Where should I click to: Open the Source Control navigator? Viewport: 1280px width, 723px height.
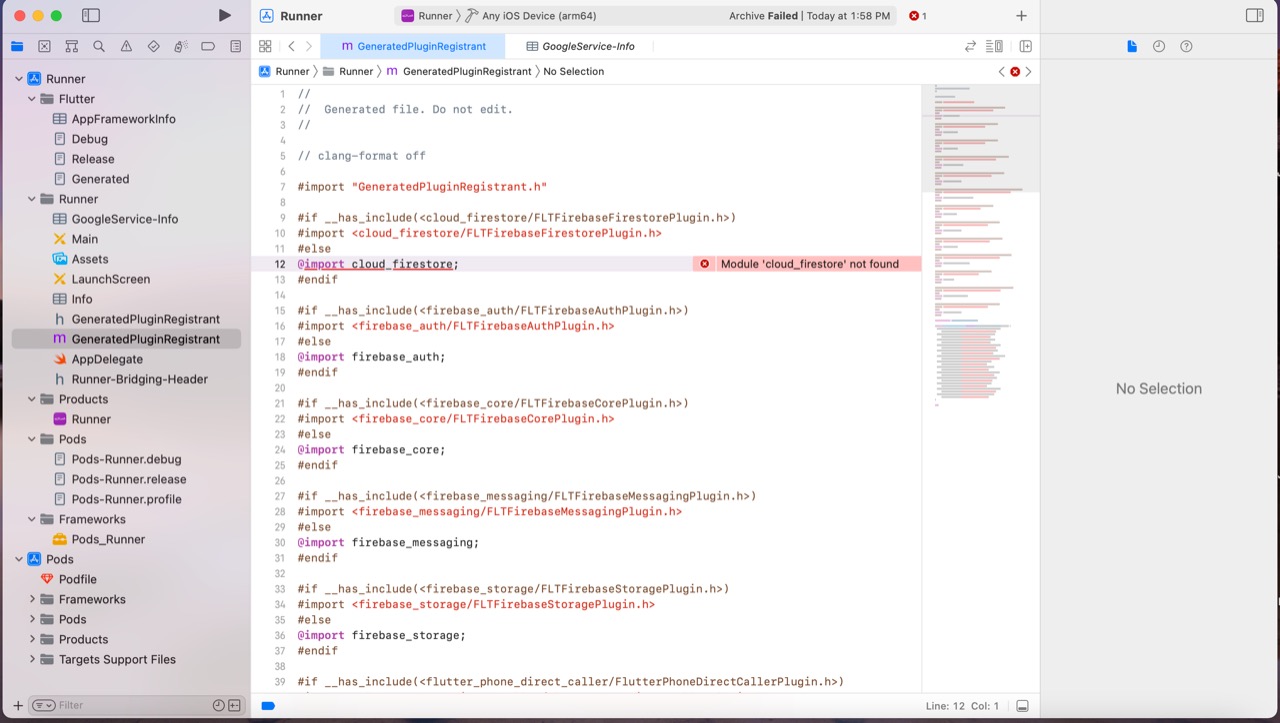[x=44, y=46]
